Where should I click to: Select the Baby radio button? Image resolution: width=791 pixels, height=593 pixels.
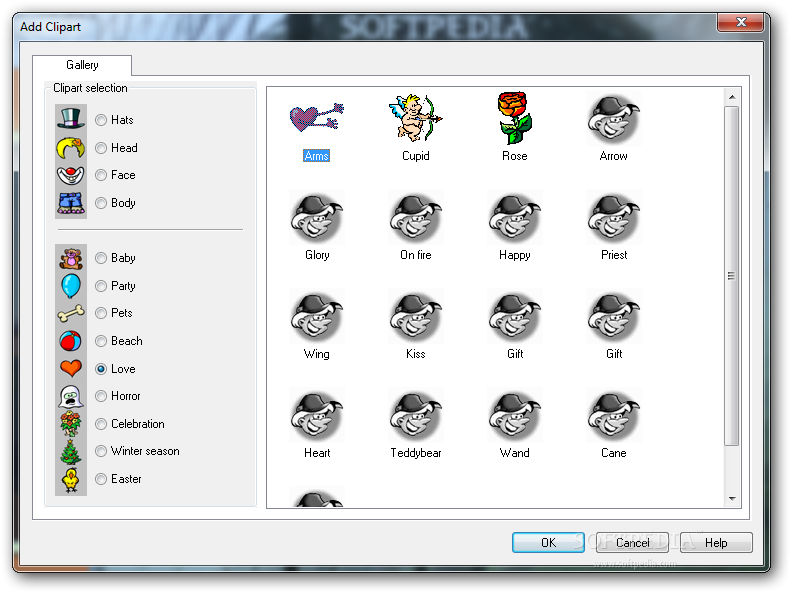tap(101, 258)
